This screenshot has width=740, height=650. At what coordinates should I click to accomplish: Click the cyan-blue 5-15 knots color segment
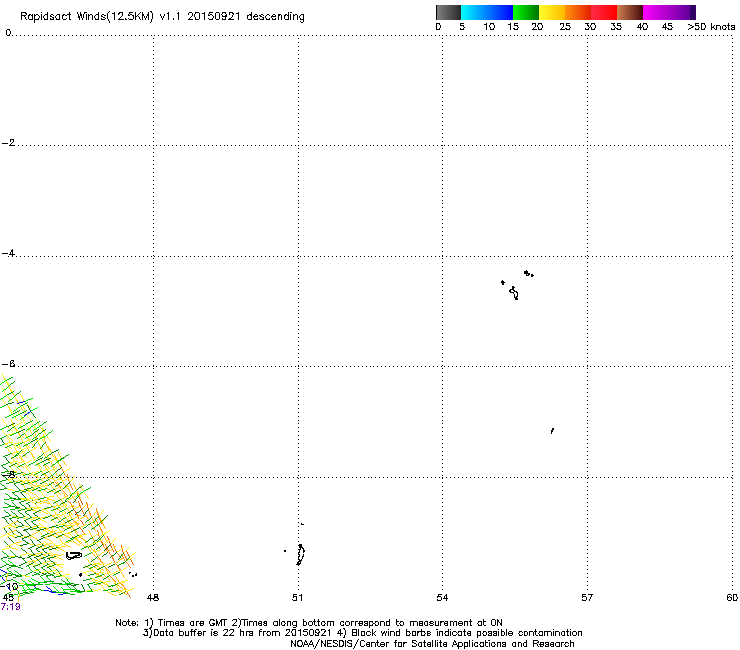click(487, 12)
